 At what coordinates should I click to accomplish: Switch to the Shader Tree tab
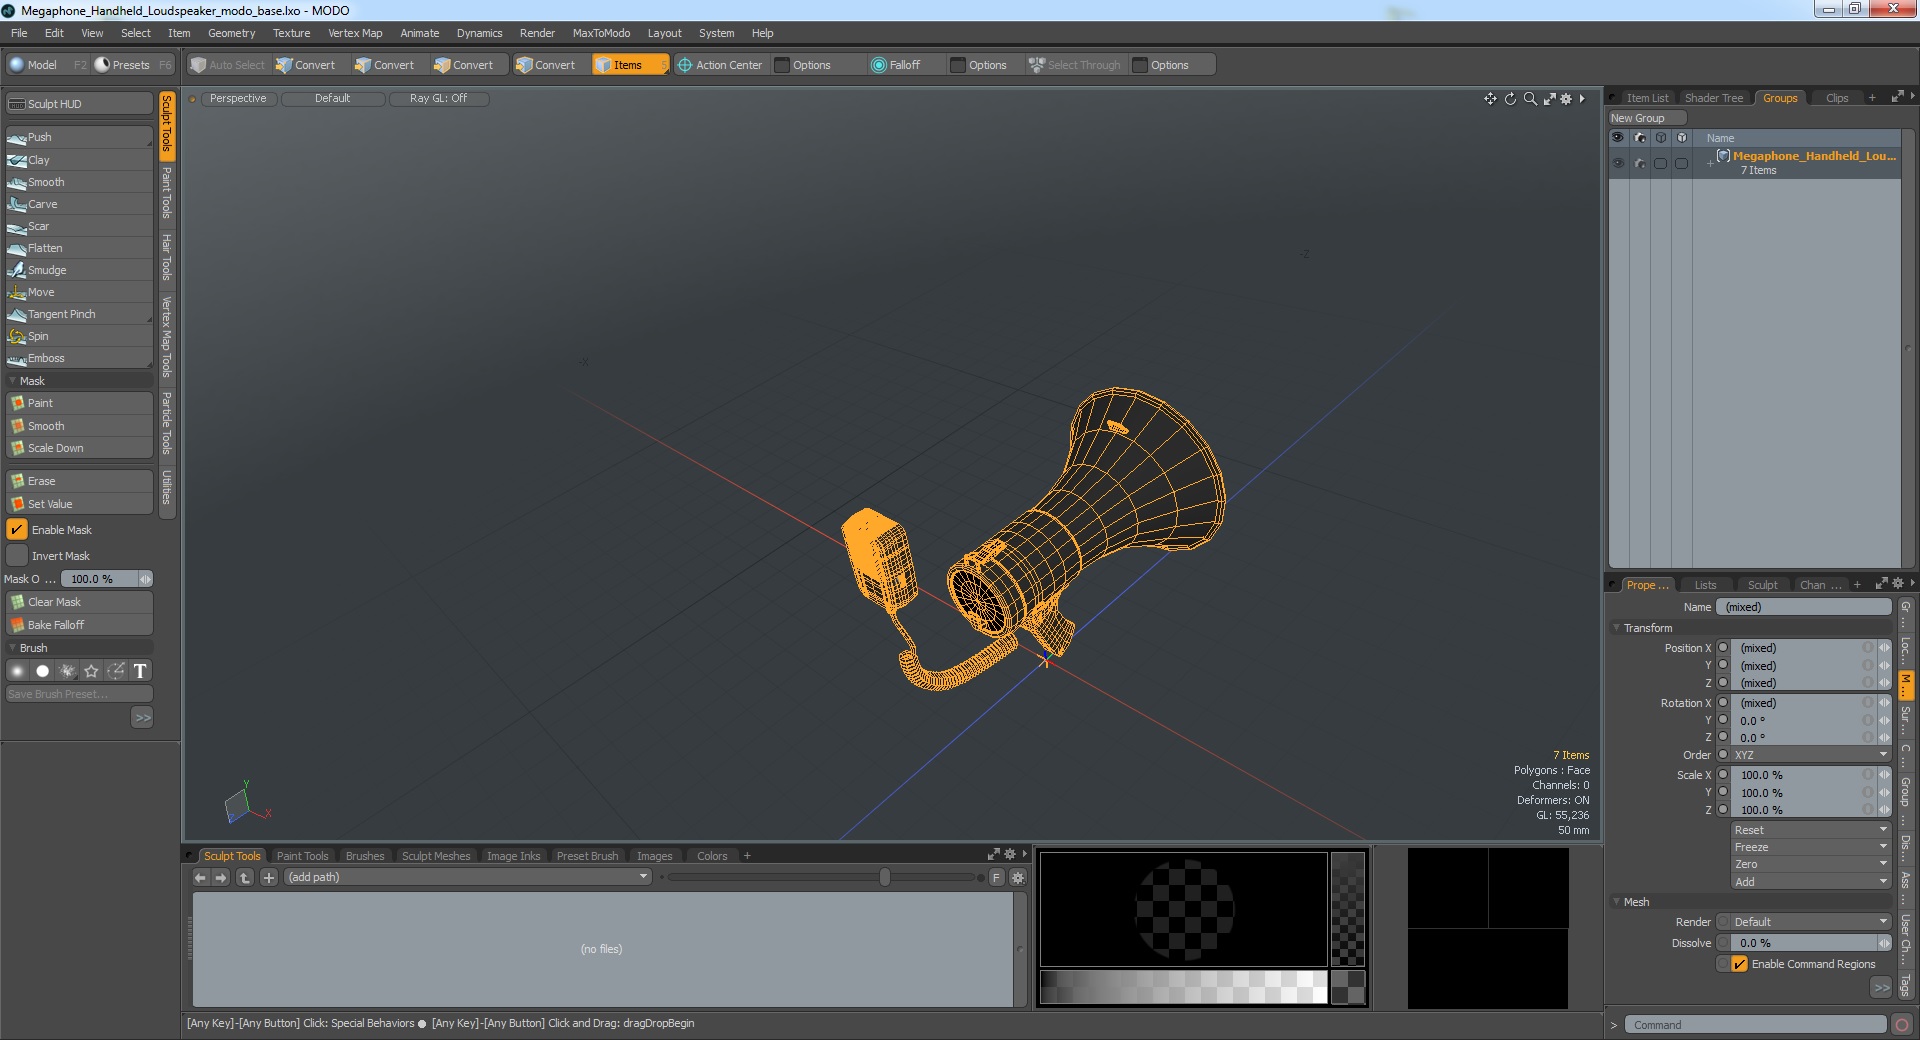(x=1713, y=98)
